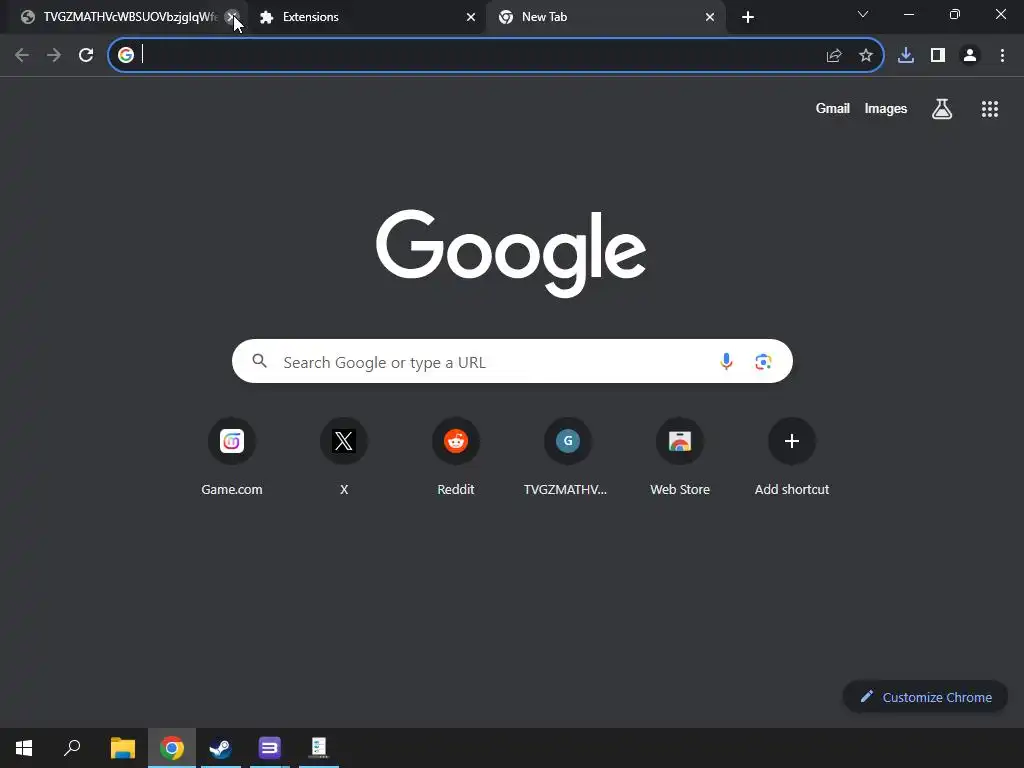The width and height of the screenshot is (1024, 768).
Task: Switch to the Extensions tab
Action: (367, 17)
